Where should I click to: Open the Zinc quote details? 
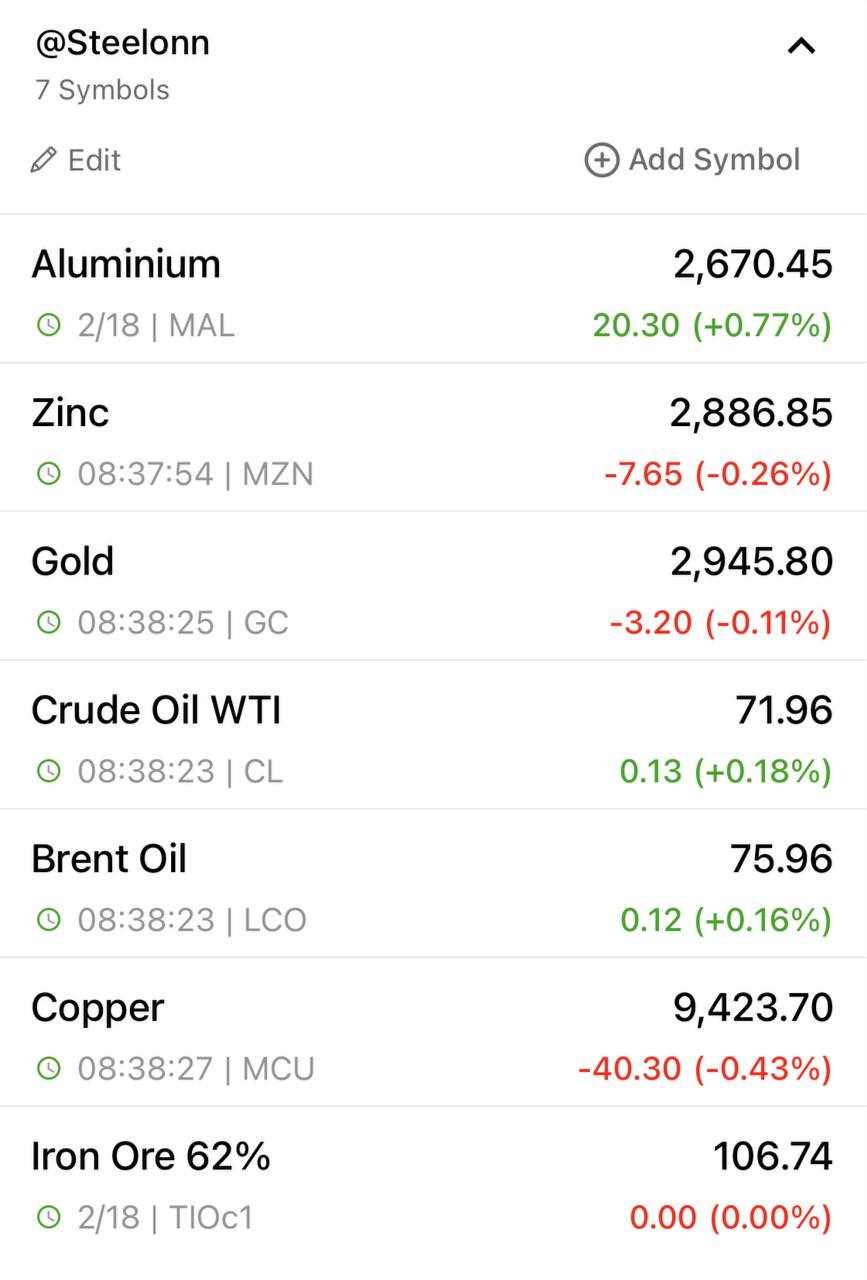click(433, 437)
